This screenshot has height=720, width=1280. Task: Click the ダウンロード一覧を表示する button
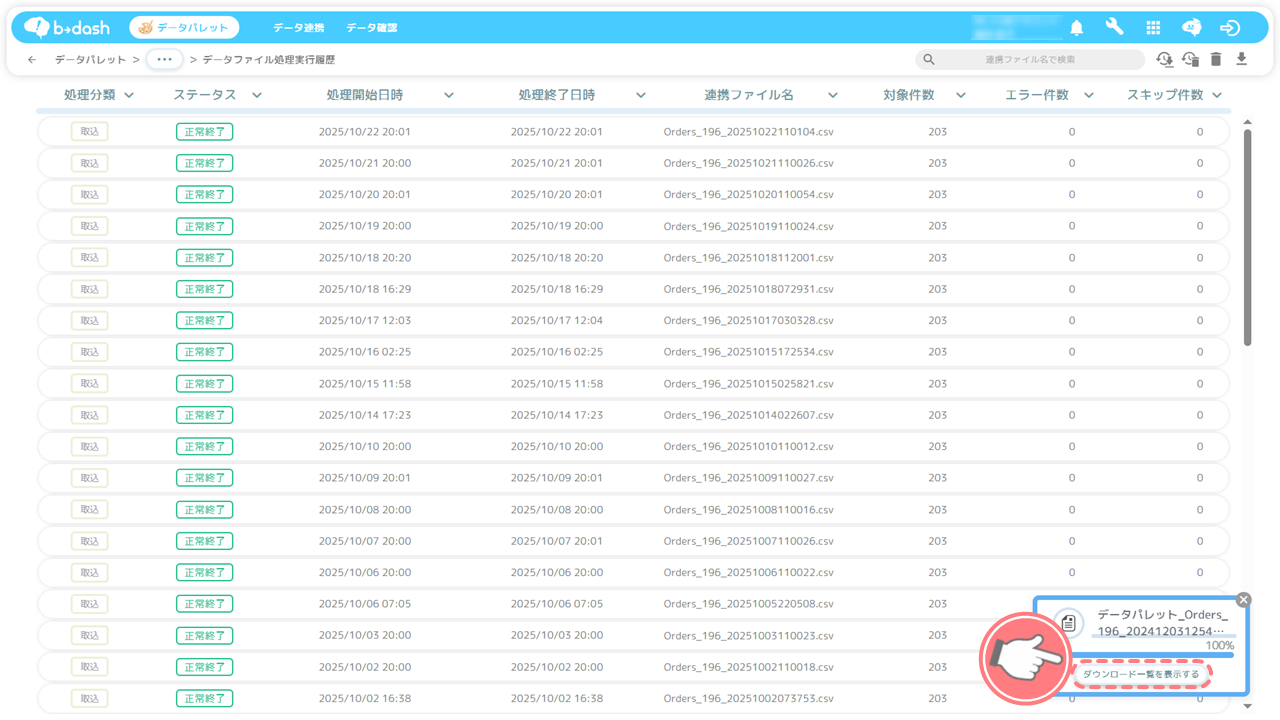(1141, 674)
